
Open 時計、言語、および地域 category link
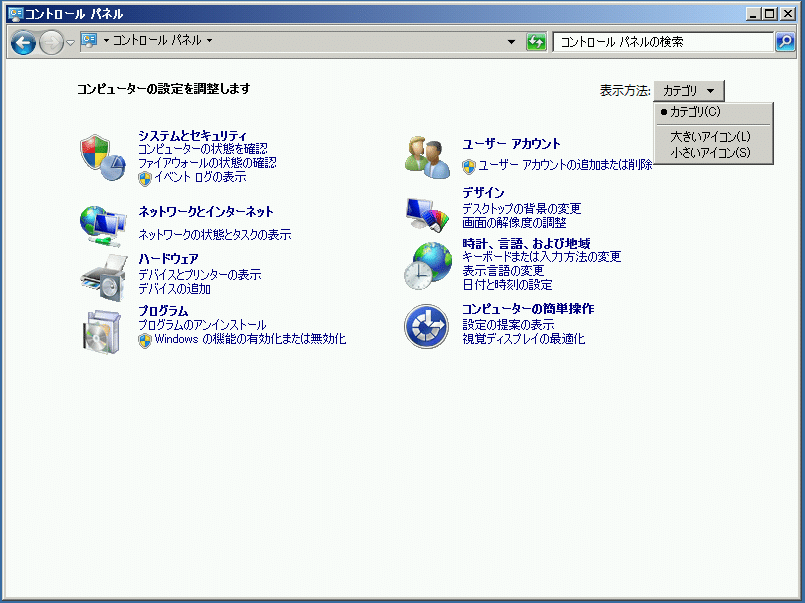coord(527,243)
